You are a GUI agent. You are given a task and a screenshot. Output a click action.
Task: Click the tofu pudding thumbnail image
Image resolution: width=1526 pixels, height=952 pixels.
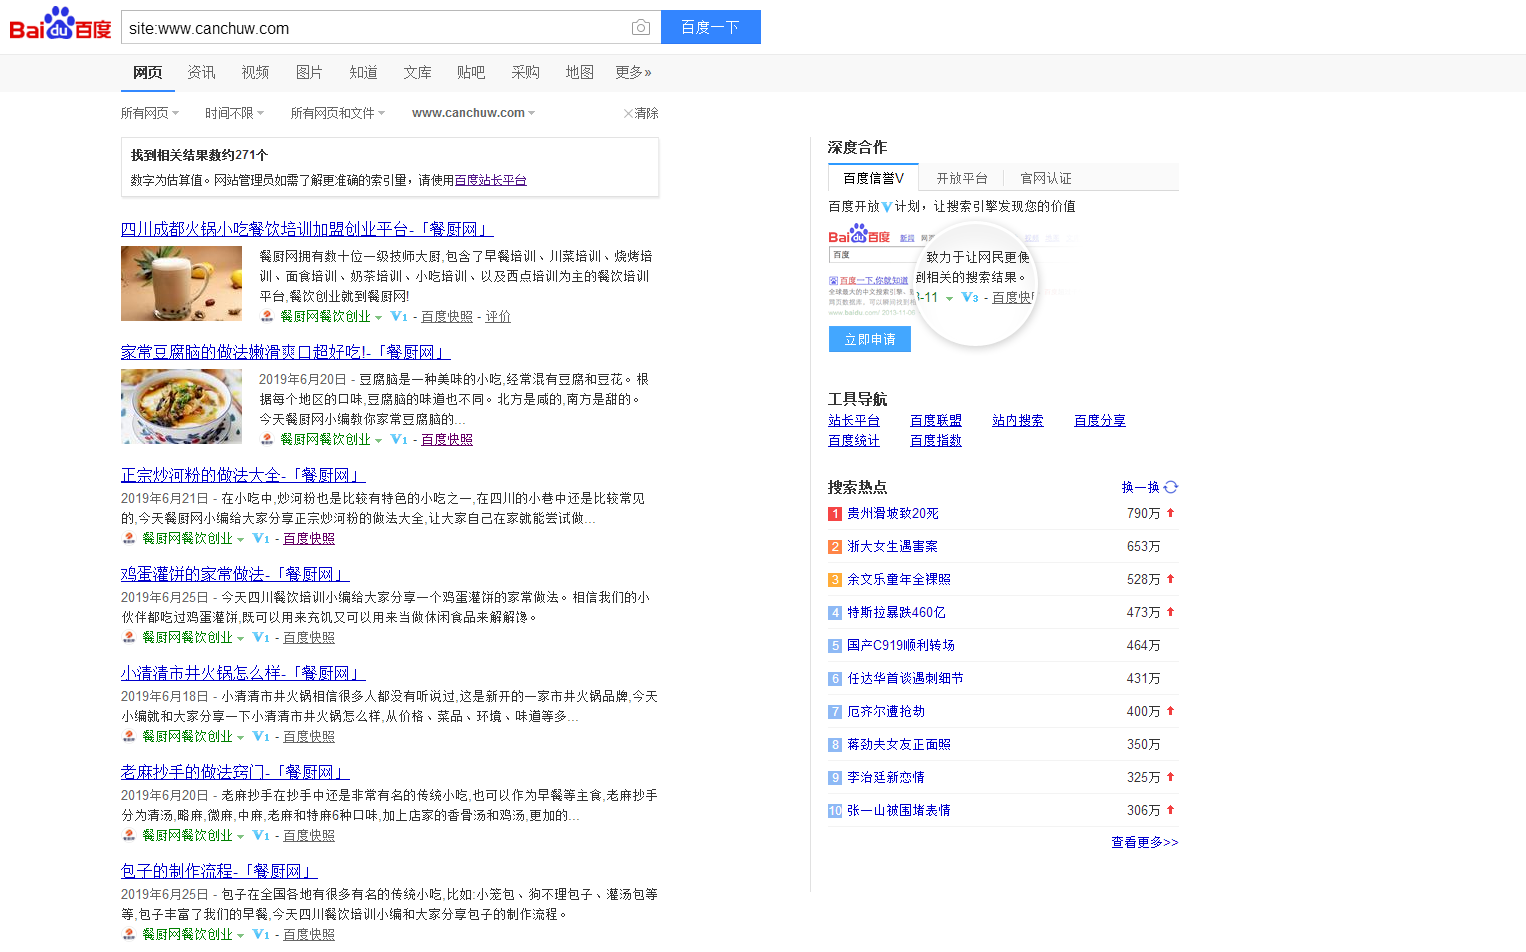(181, 406)
